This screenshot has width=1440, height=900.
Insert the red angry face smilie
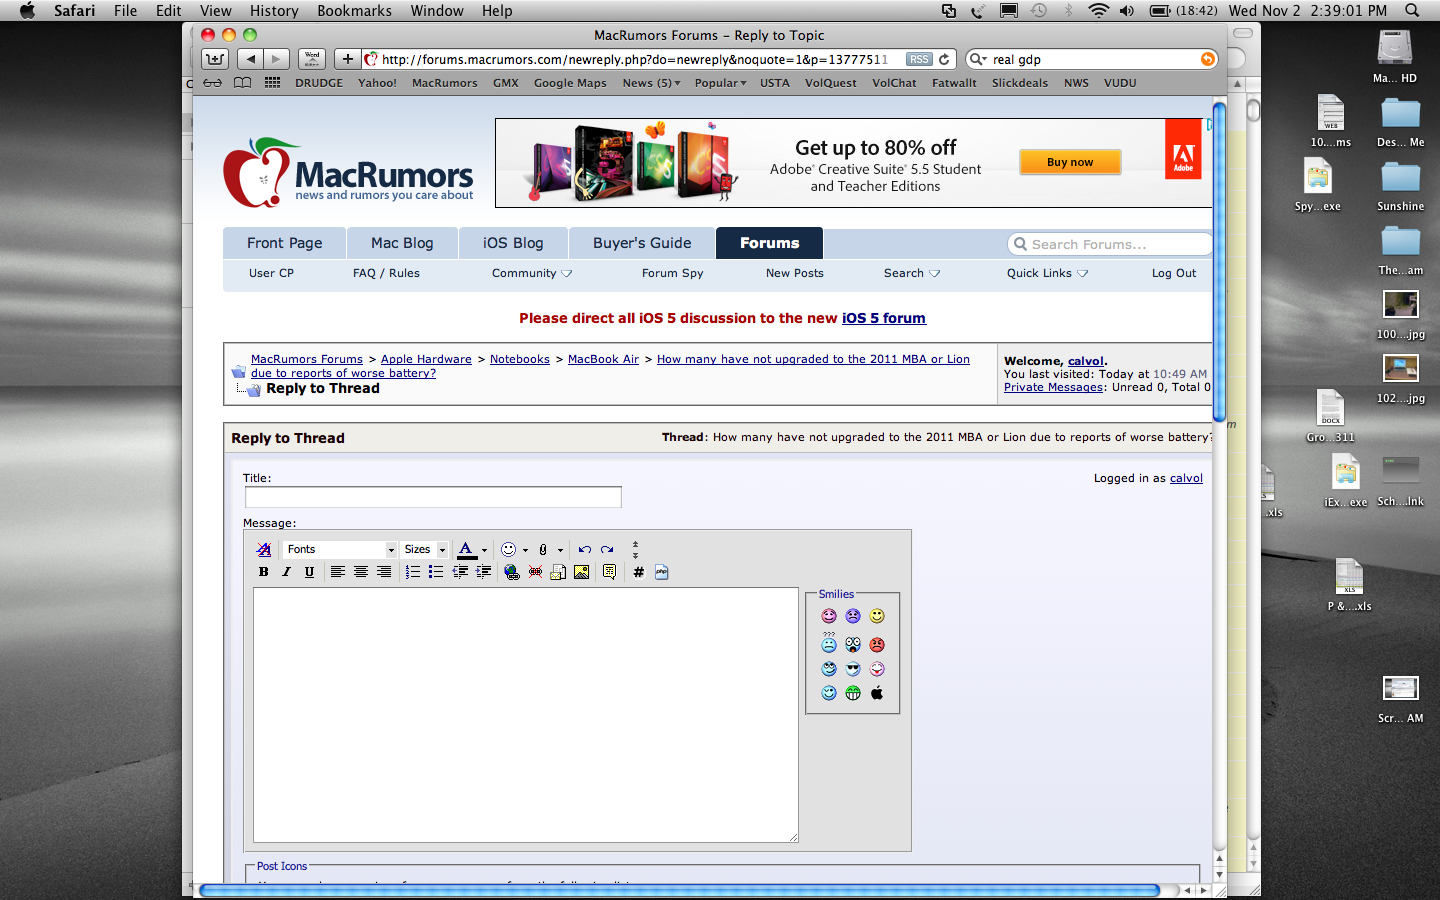(x=877, y=645)
